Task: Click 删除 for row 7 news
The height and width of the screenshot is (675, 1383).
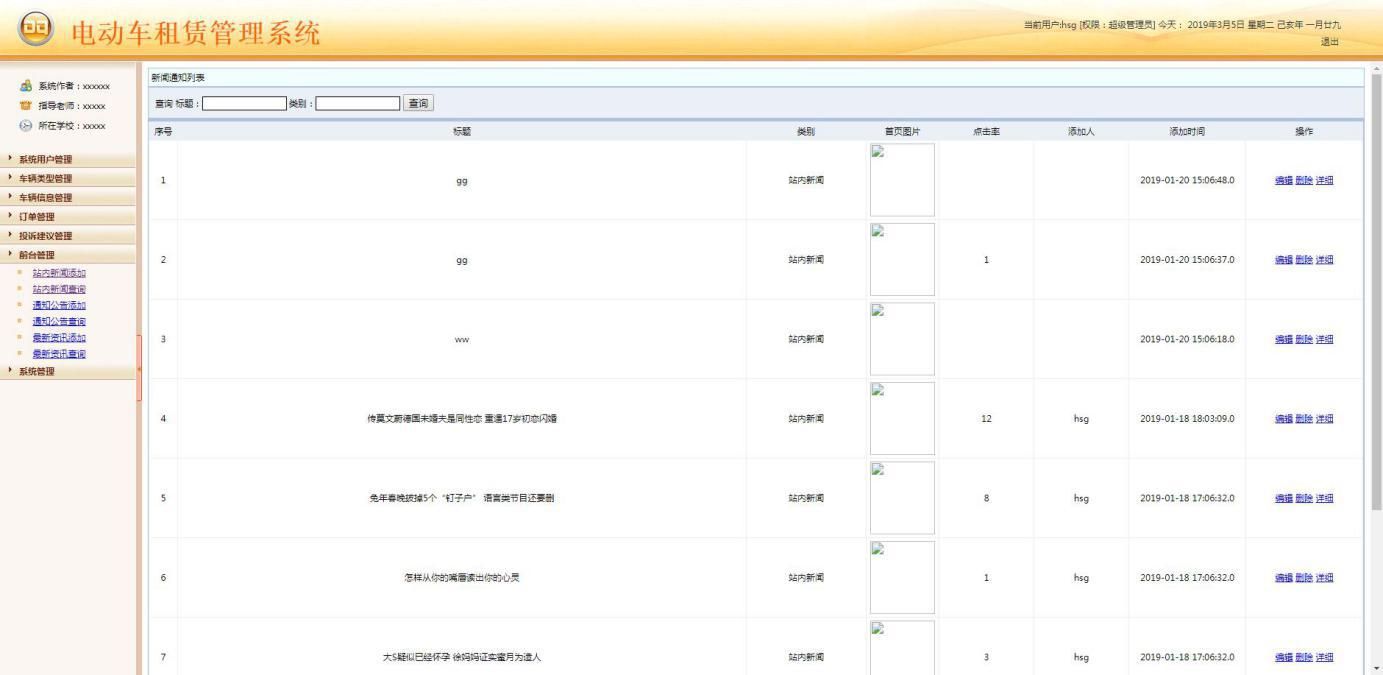Action: click(x=1304, y=657)
